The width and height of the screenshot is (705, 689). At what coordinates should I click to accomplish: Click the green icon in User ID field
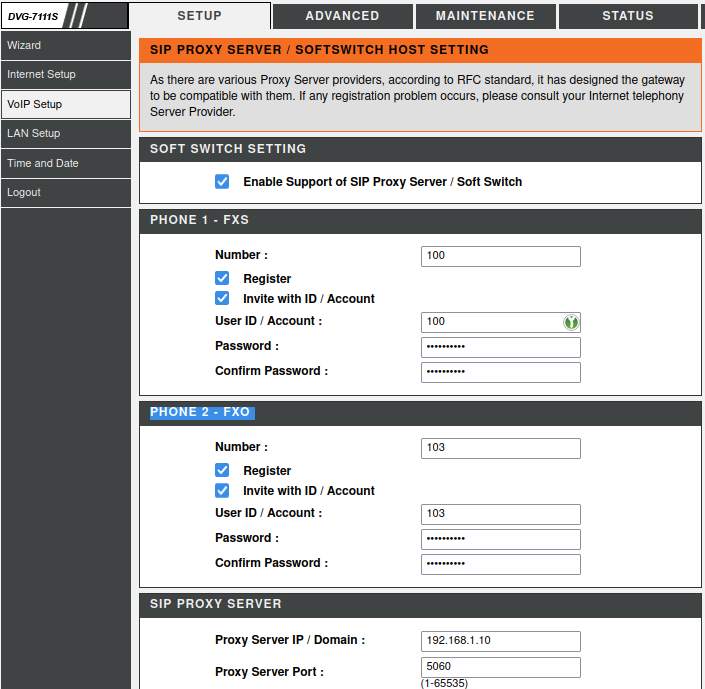(x=570, y=322)
